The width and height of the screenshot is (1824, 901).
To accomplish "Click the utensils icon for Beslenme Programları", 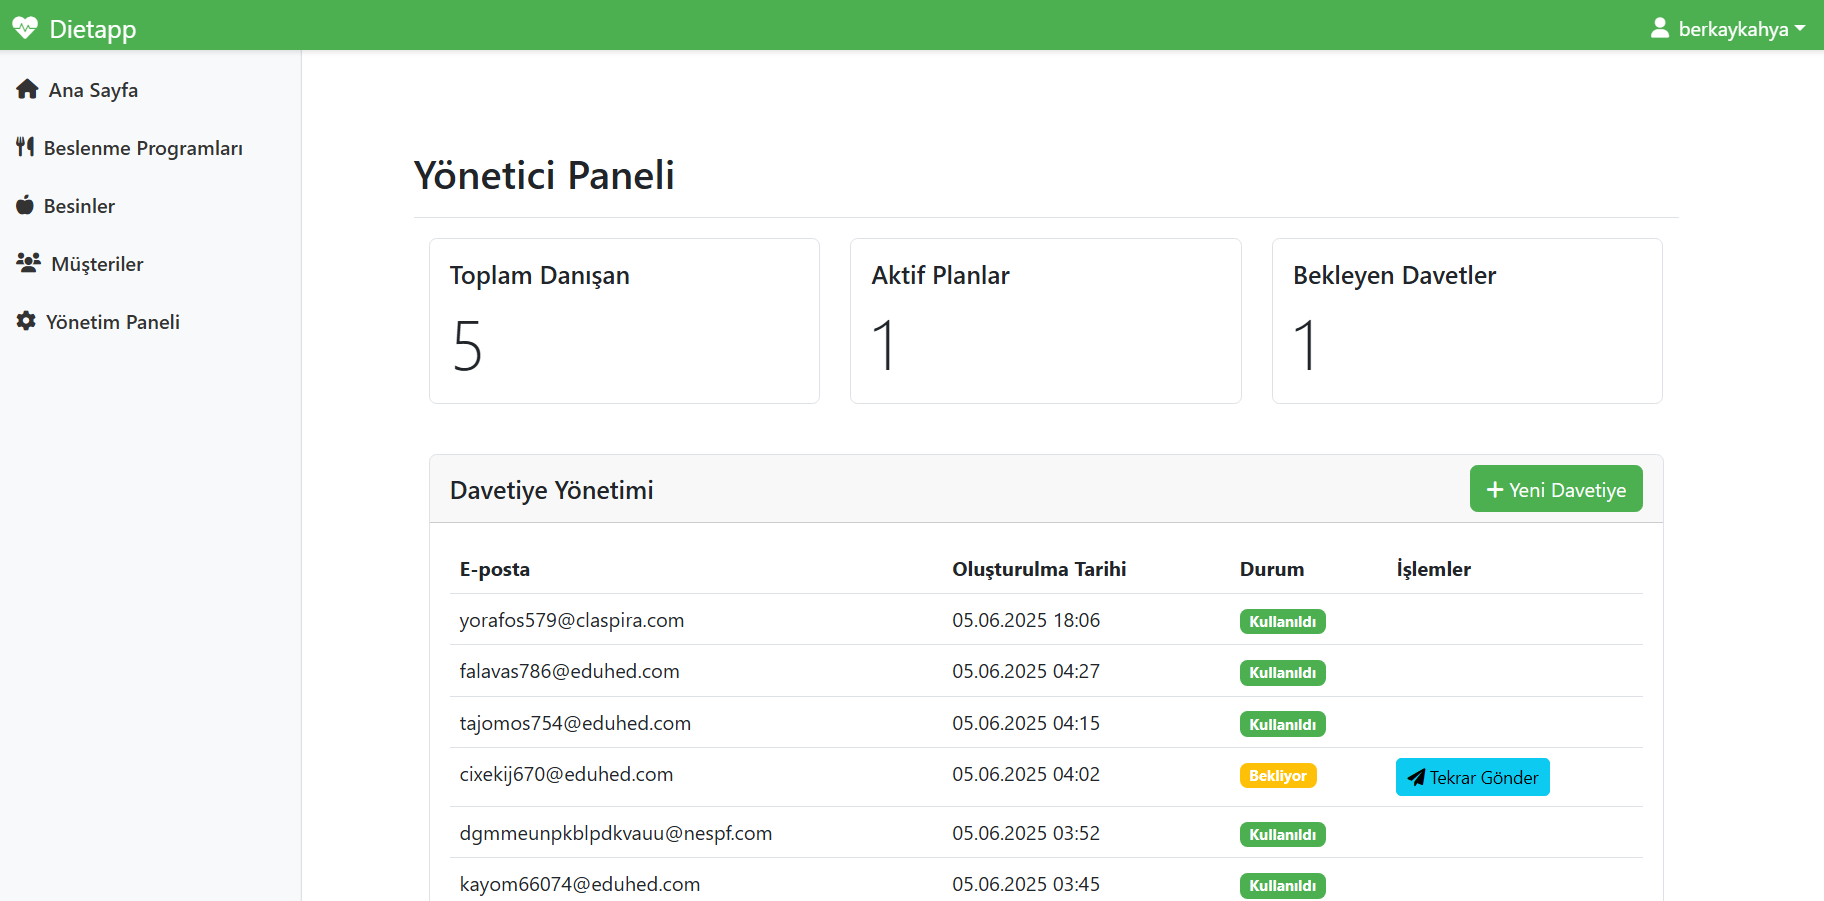I will point(25,147).
